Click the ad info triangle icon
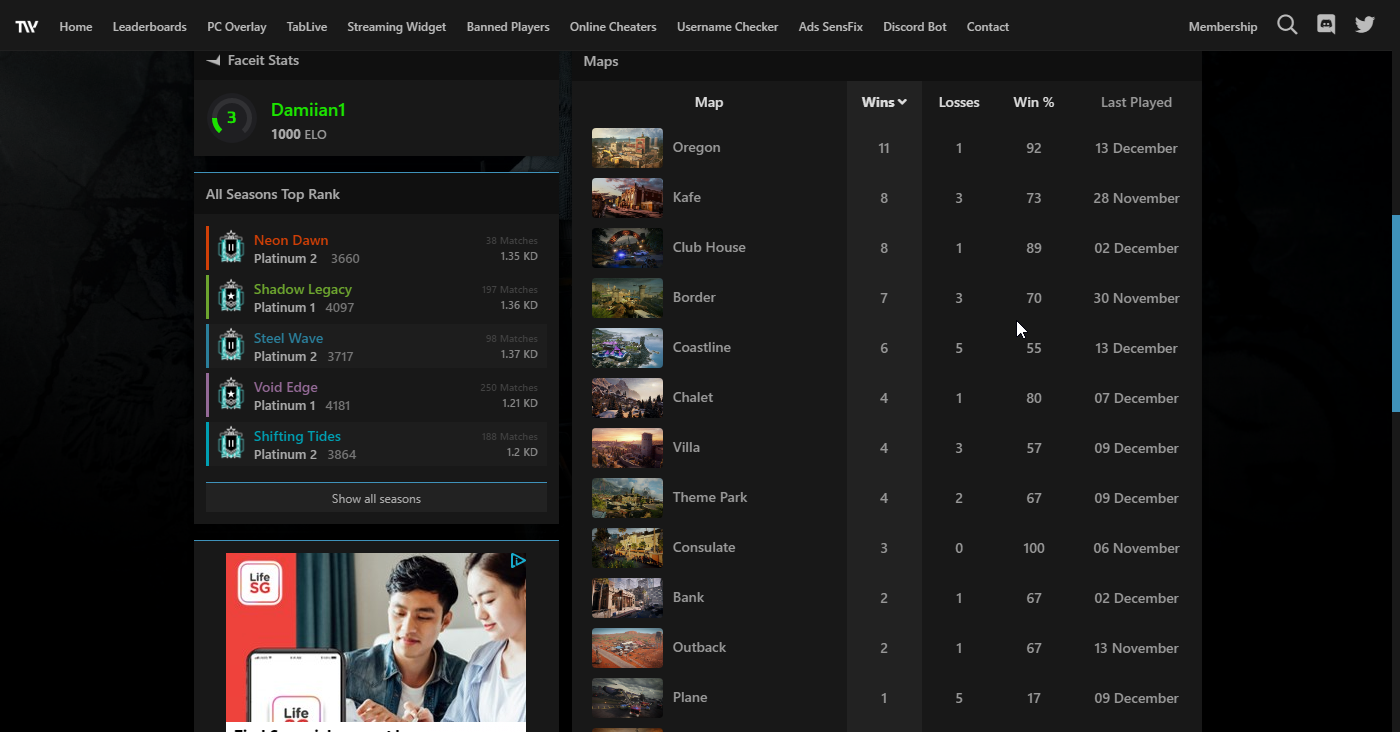This screenshot has width=1400, height=732. 518,561
